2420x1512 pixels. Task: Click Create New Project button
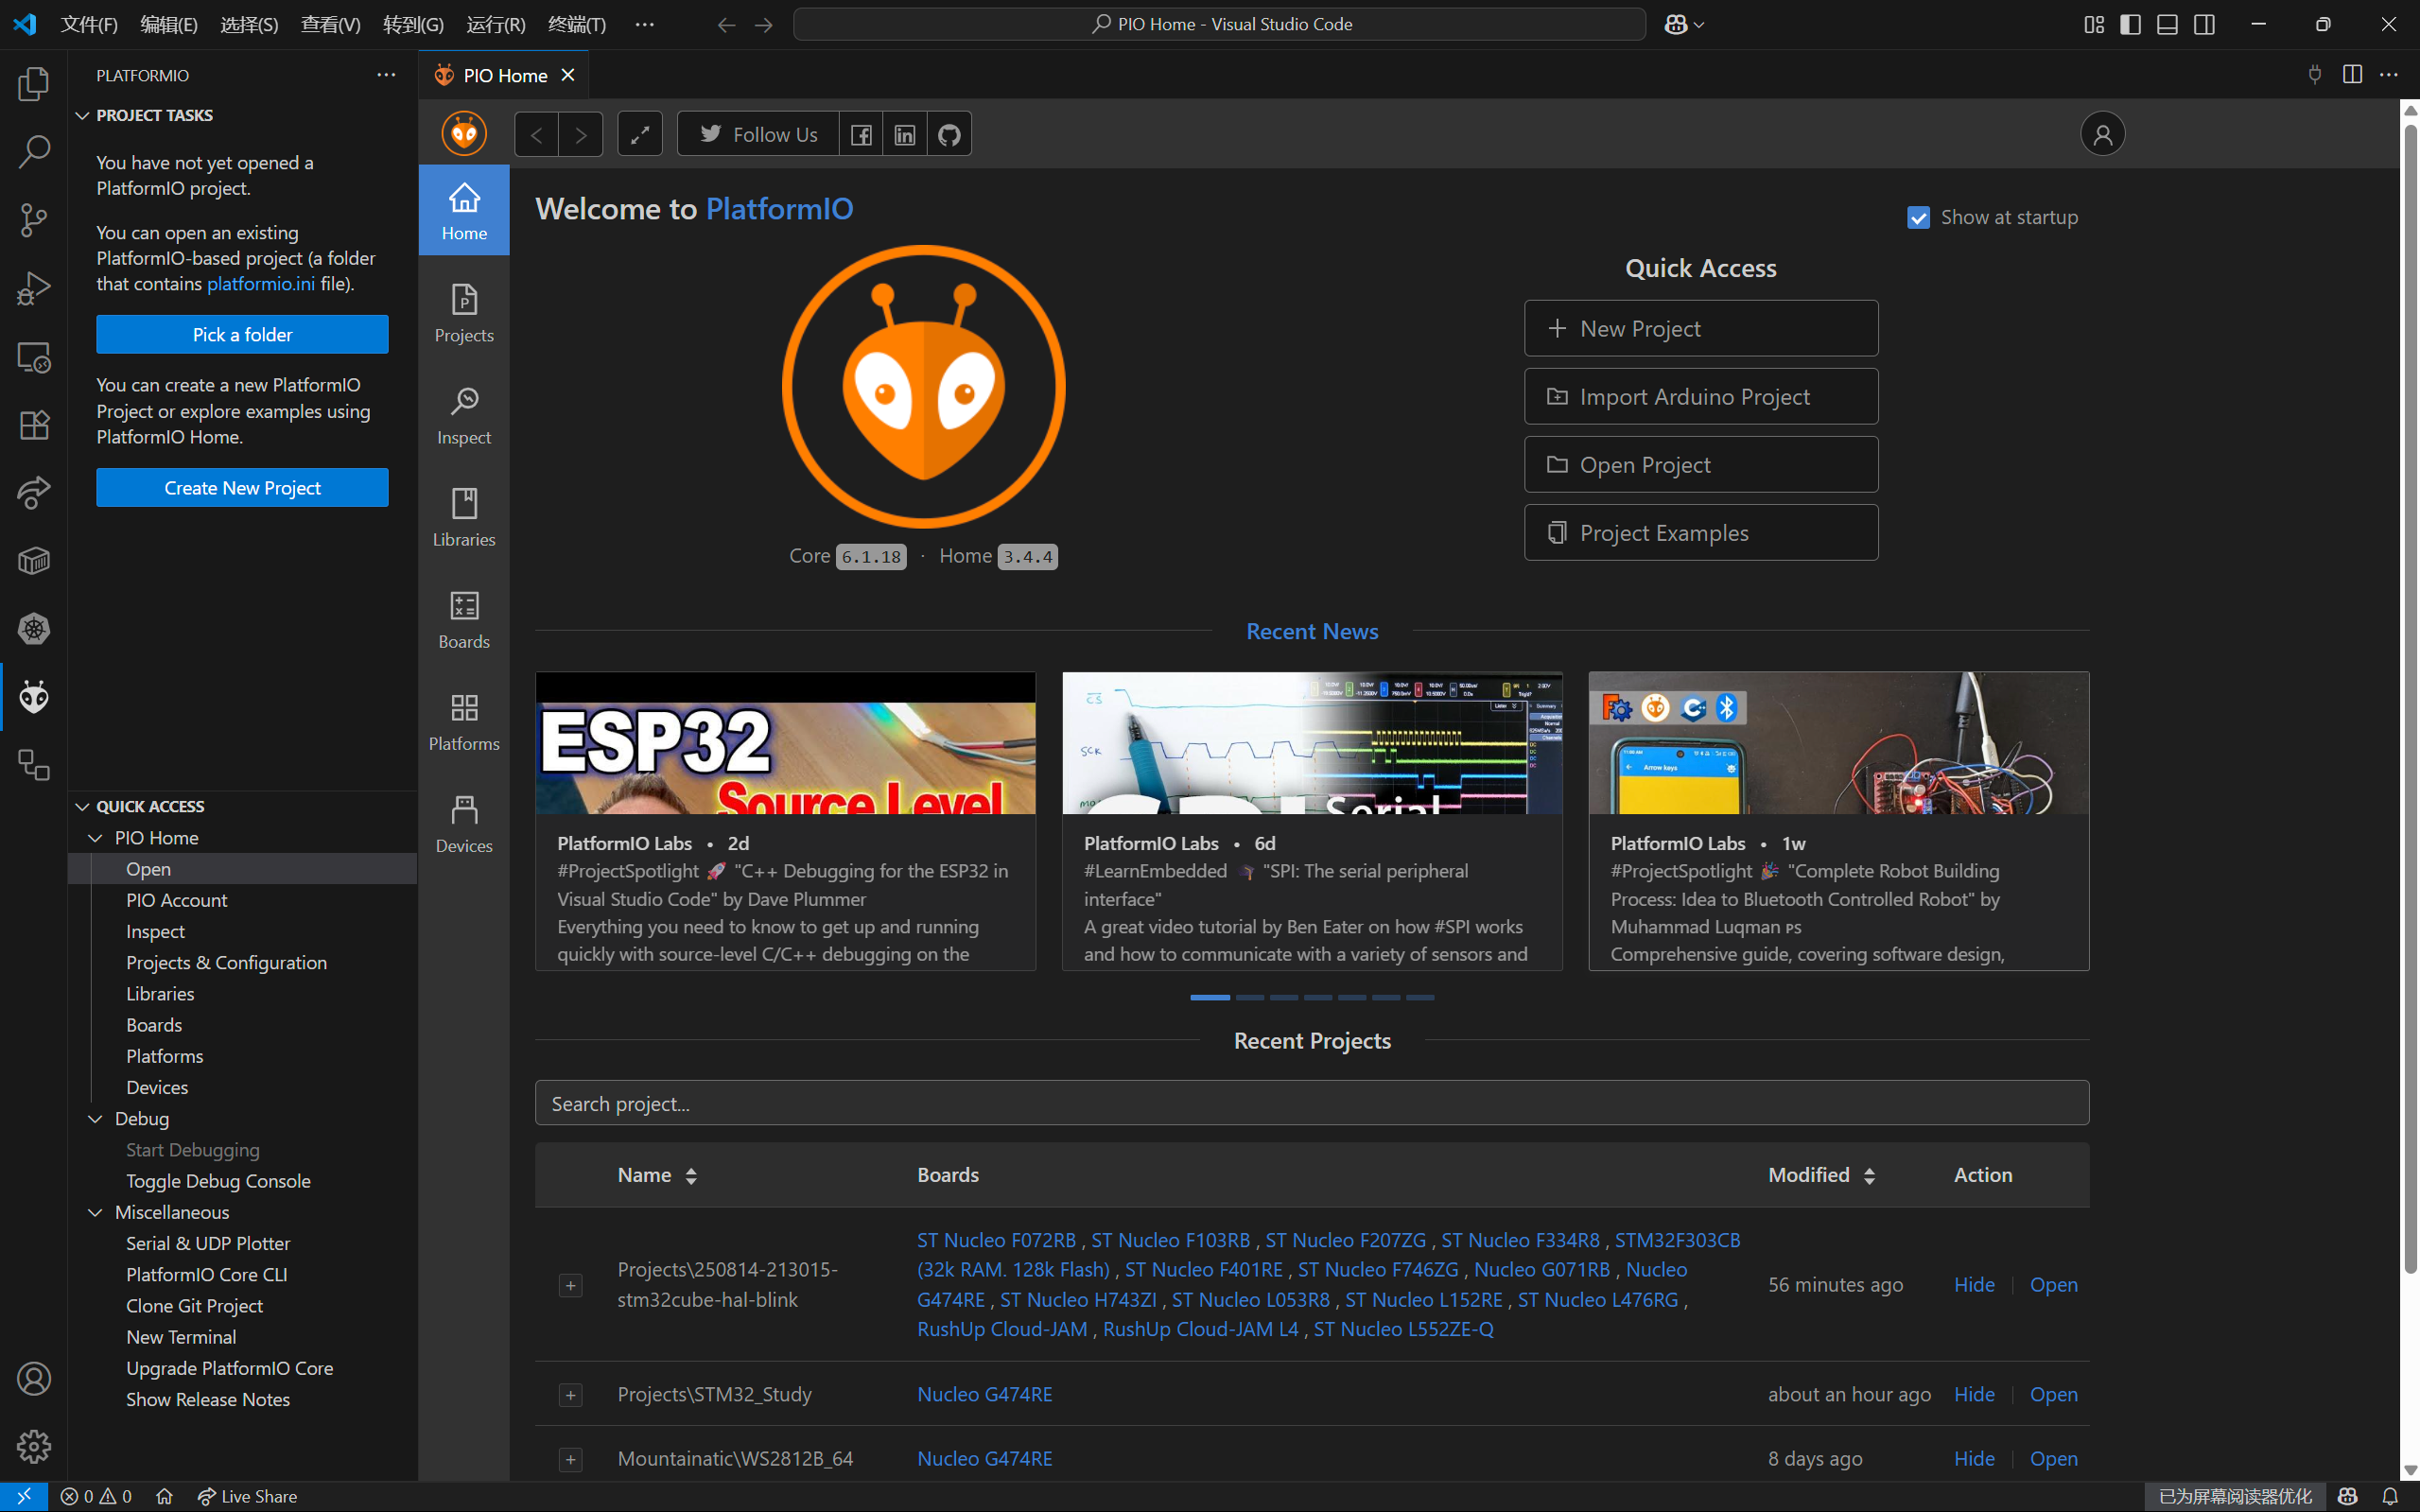coord(242,488)
